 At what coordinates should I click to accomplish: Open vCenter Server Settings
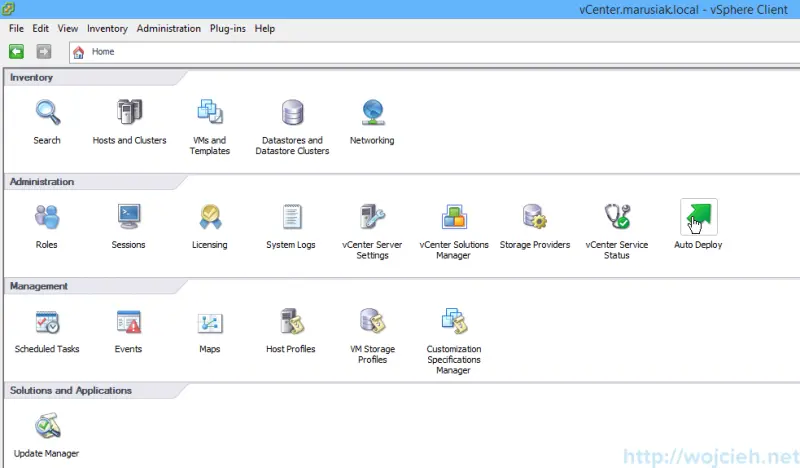372,217
